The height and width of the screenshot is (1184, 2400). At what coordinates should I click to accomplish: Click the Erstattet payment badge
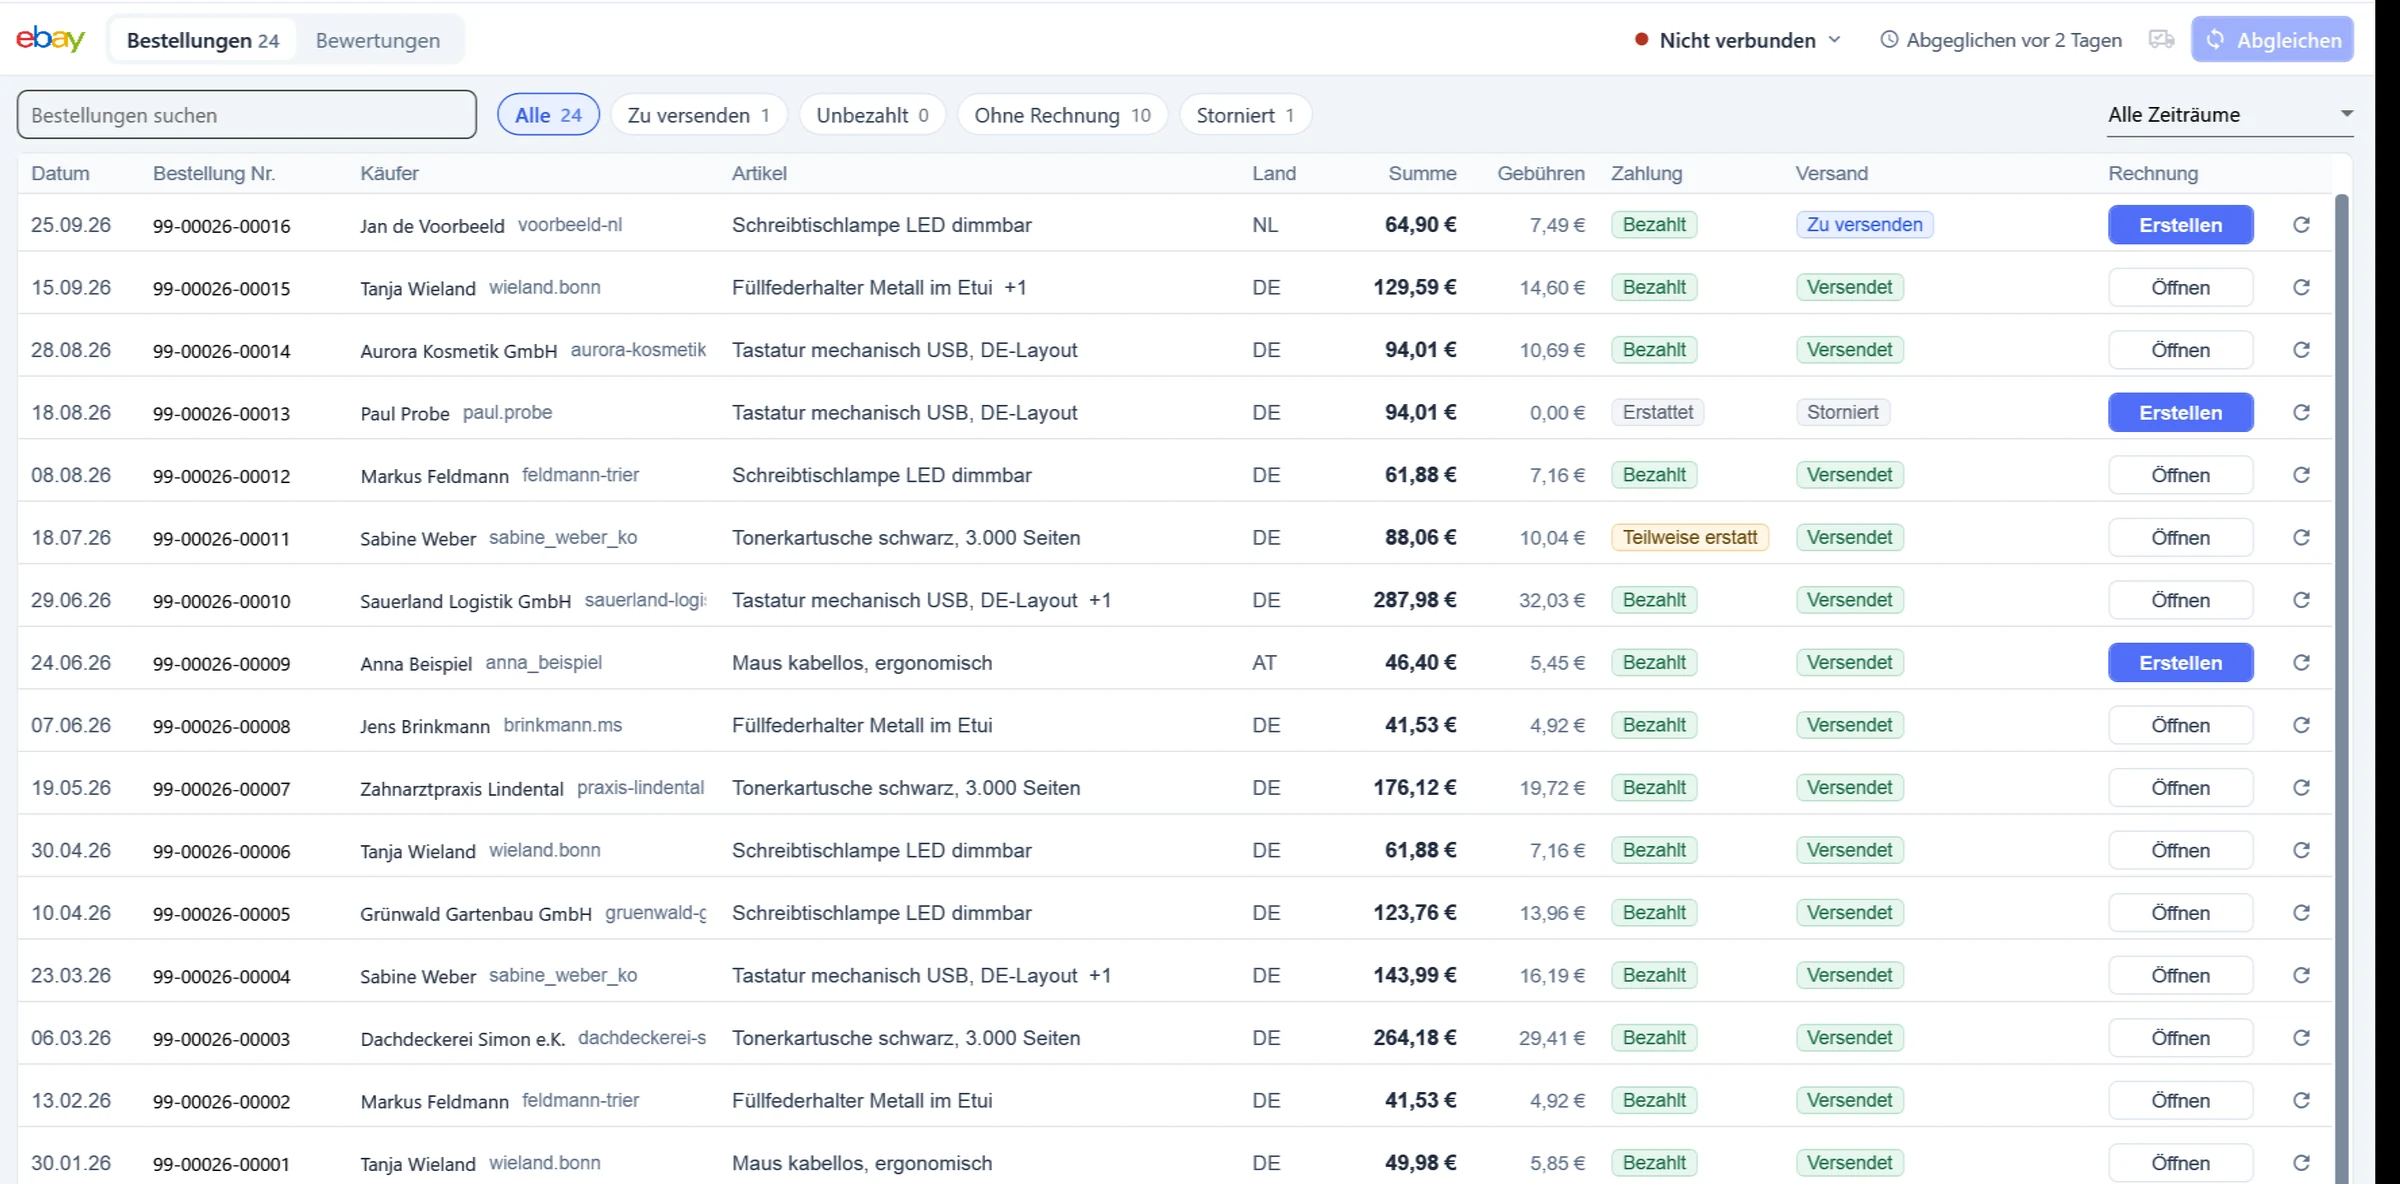(x=1657, y=413)
